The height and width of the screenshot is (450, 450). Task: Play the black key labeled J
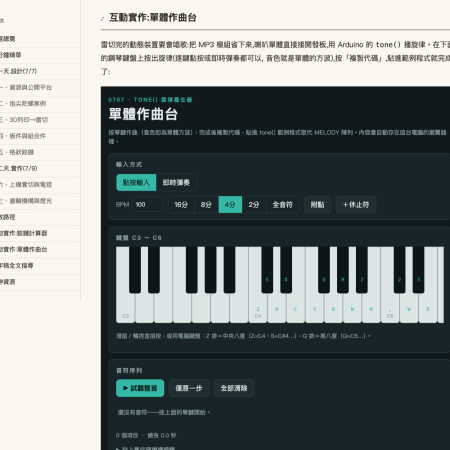click(362, 270)
